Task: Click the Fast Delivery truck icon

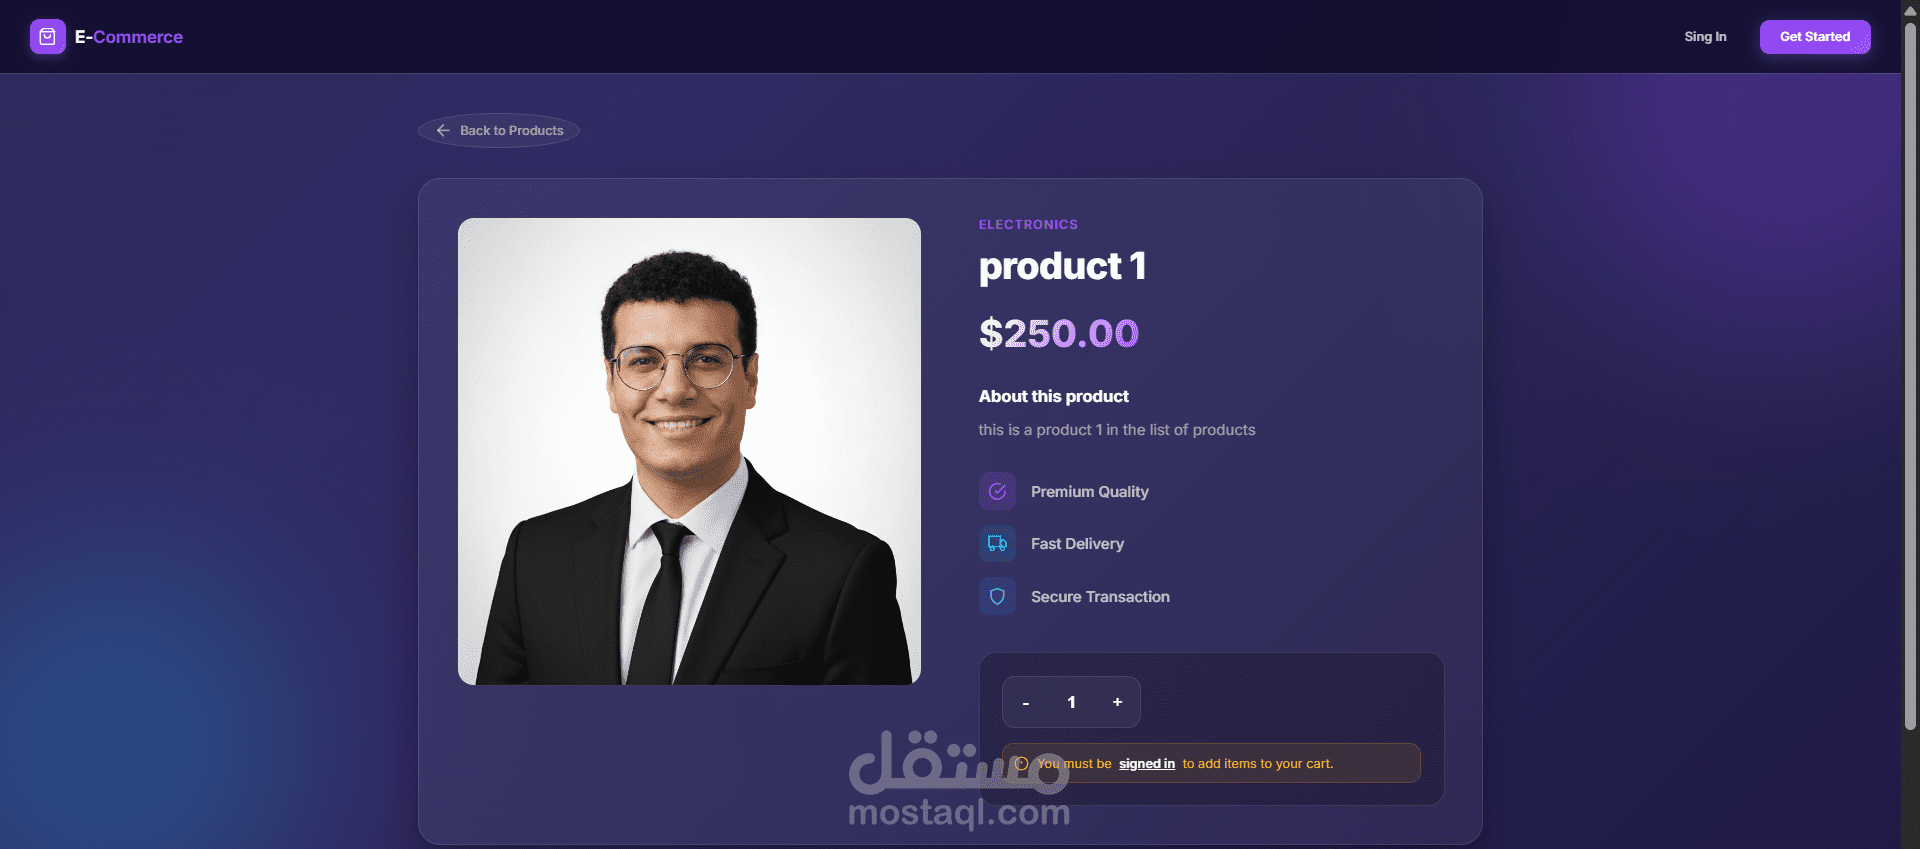Action: (997, 544)
